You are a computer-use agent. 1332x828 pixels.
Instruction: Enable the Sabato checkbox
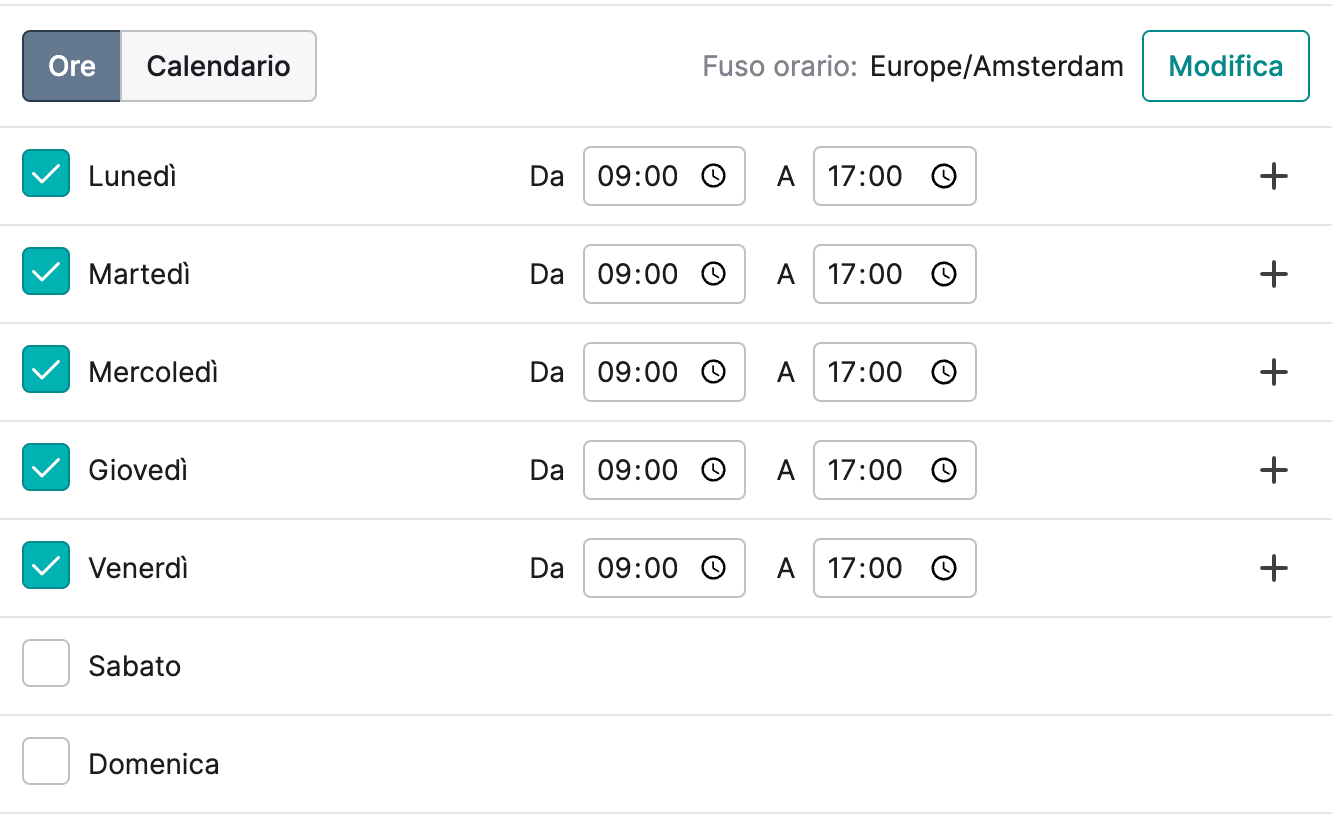(46, 663)
